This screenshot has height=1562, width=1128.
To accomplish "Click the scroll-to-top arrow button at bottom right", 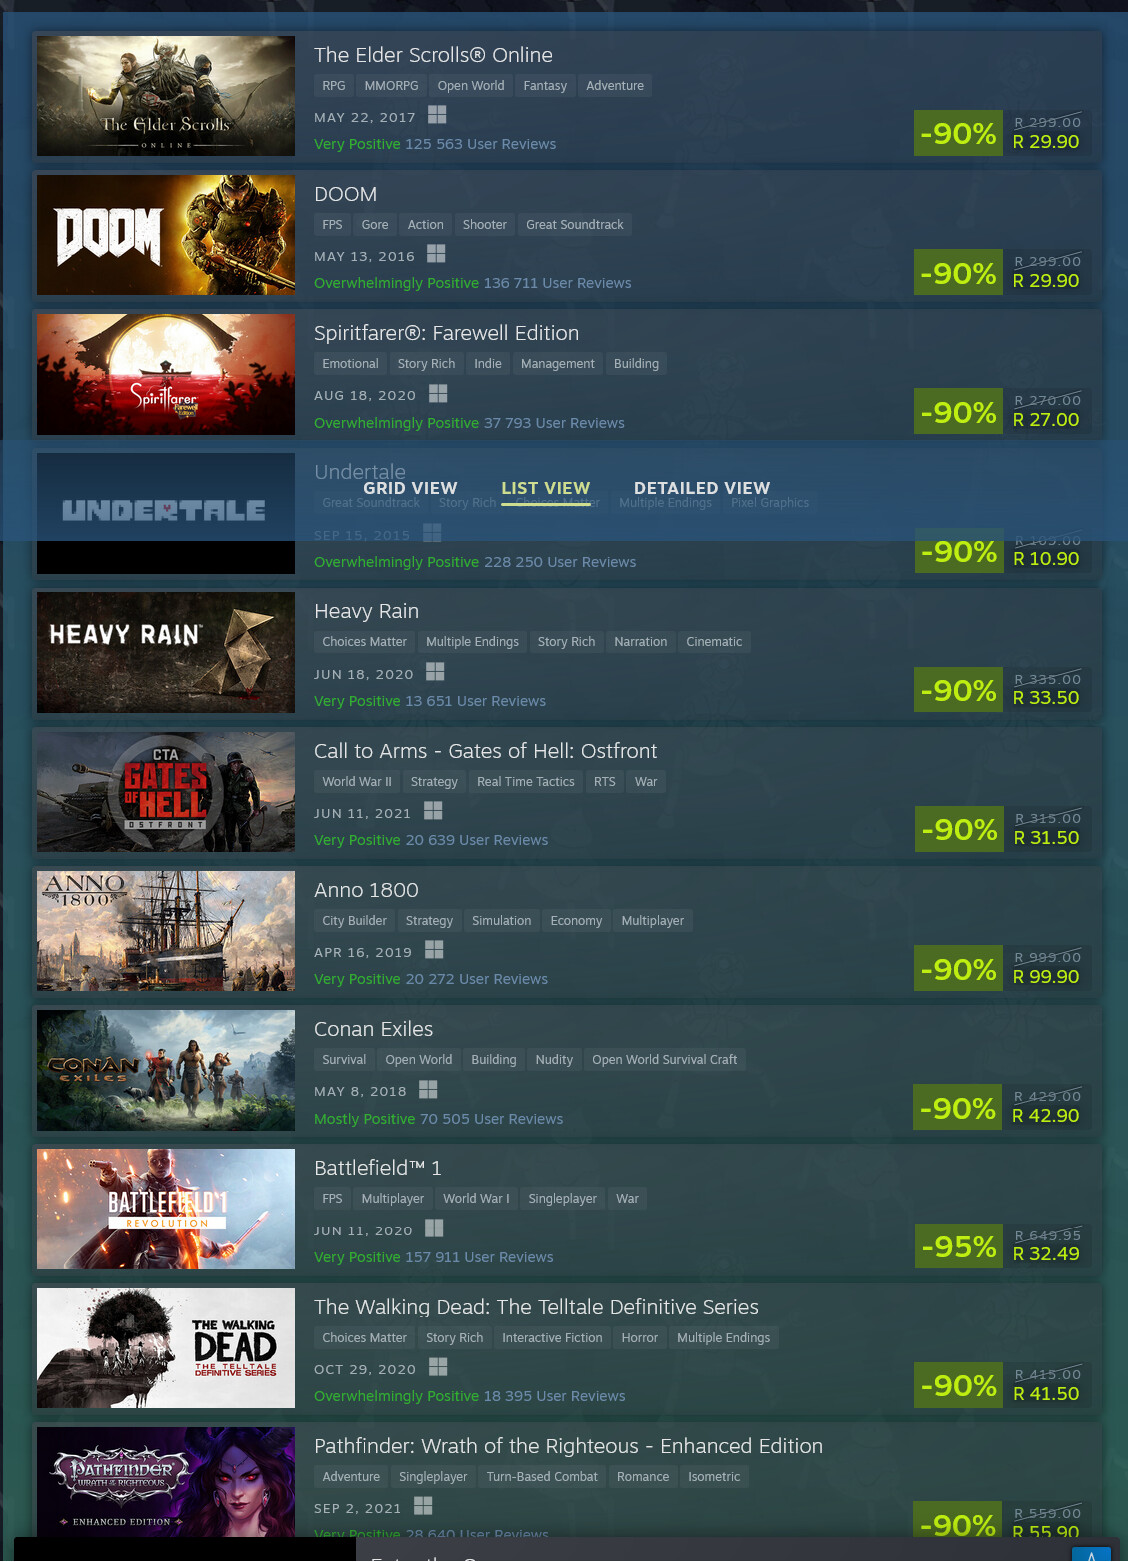I will click(1091, 1554).
